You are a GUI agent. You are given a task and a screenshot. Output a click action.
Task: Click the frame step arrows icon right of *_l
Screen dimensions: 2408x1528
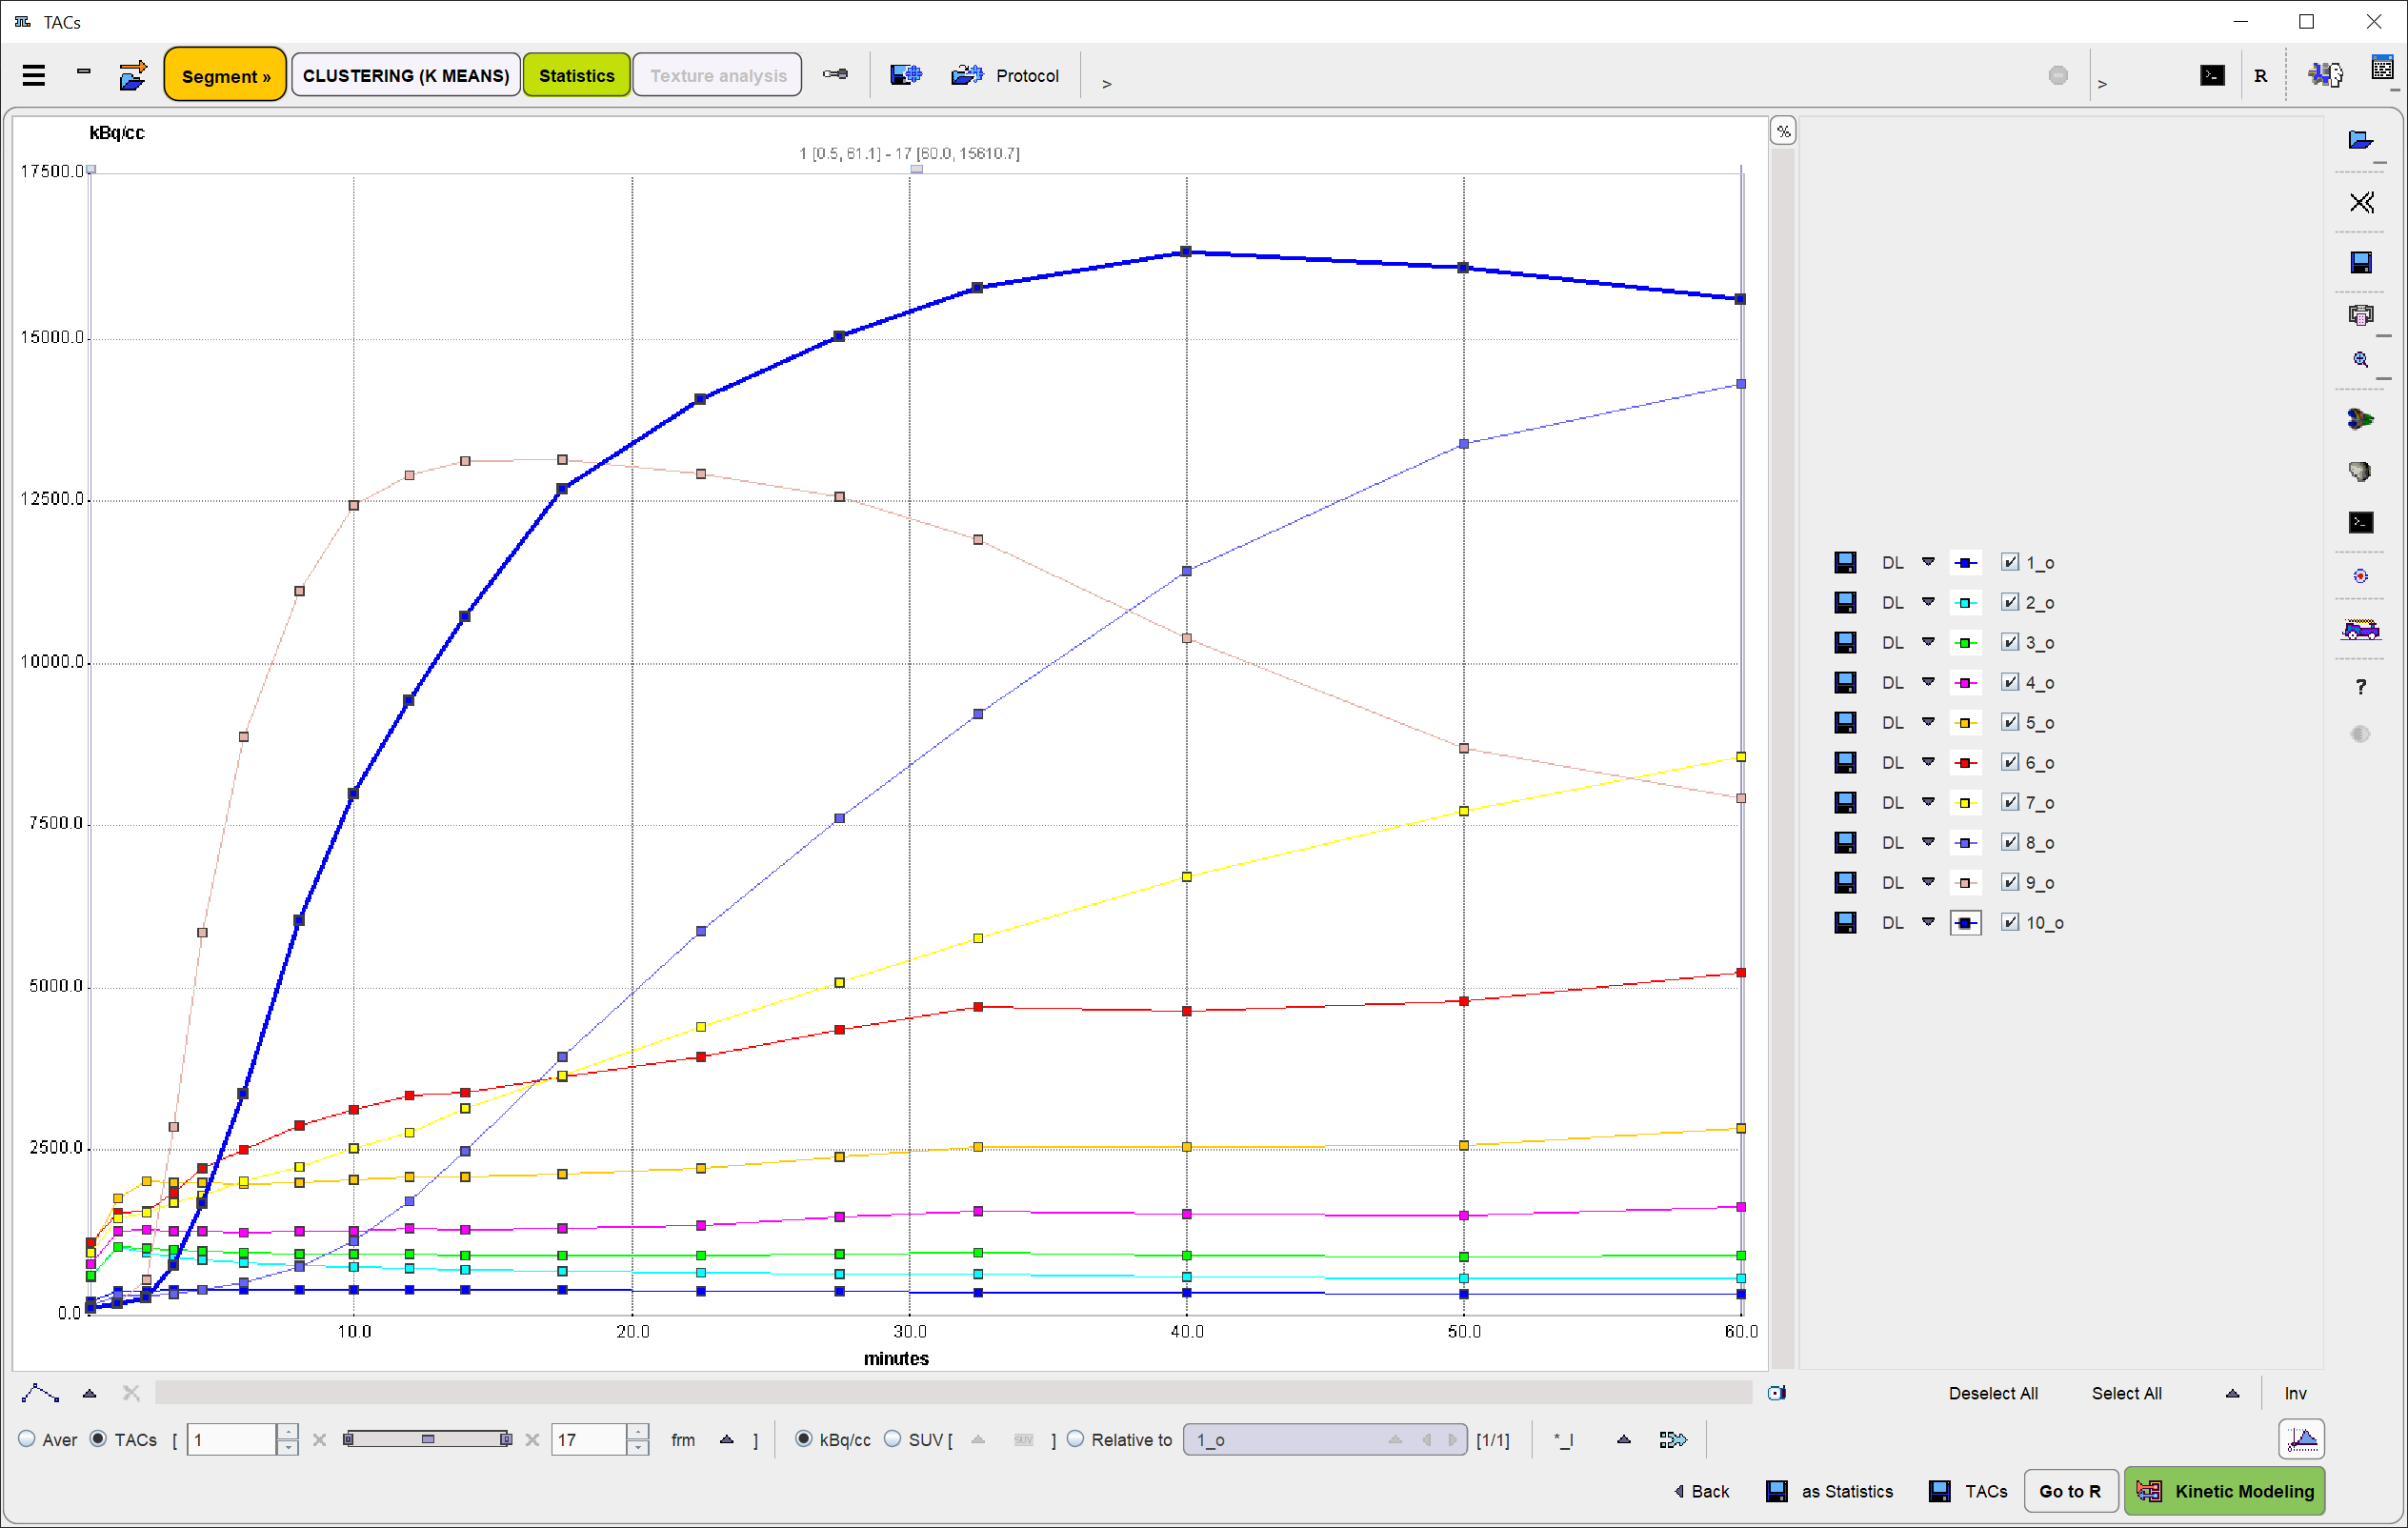[x=1673, y=1439]
